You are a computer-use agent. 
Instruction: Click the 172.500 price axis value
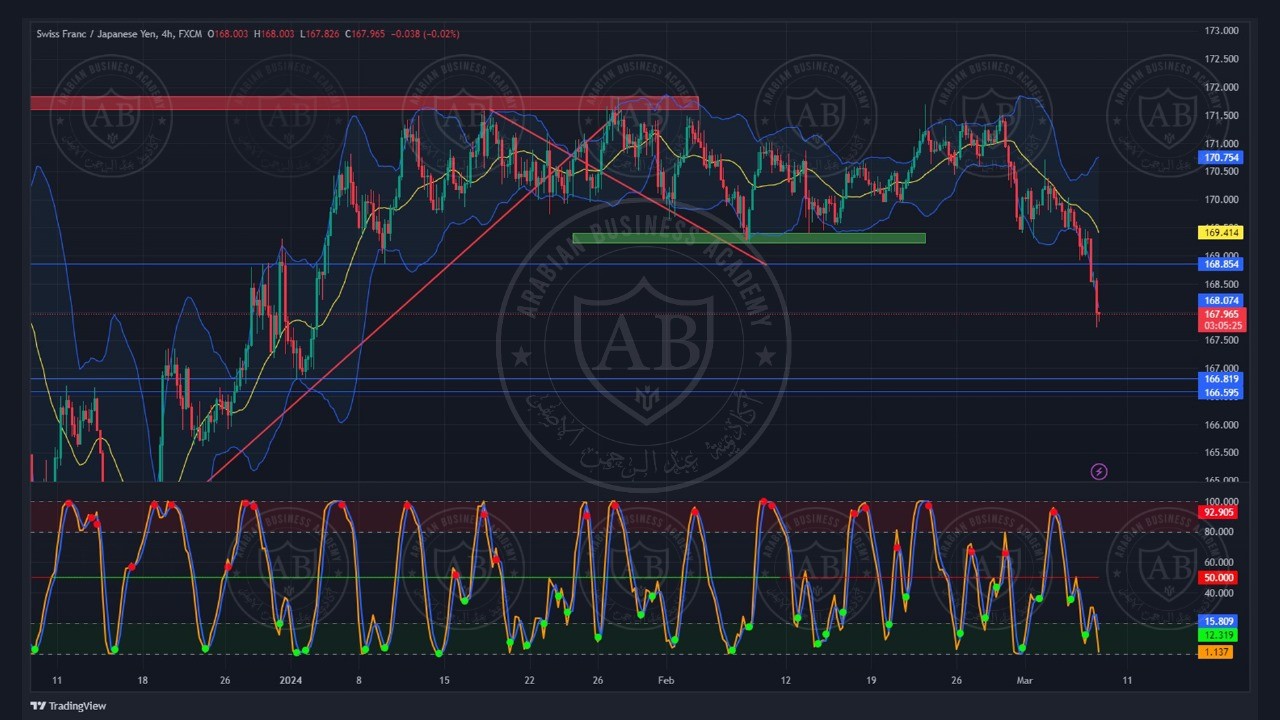coord(1222,59)
